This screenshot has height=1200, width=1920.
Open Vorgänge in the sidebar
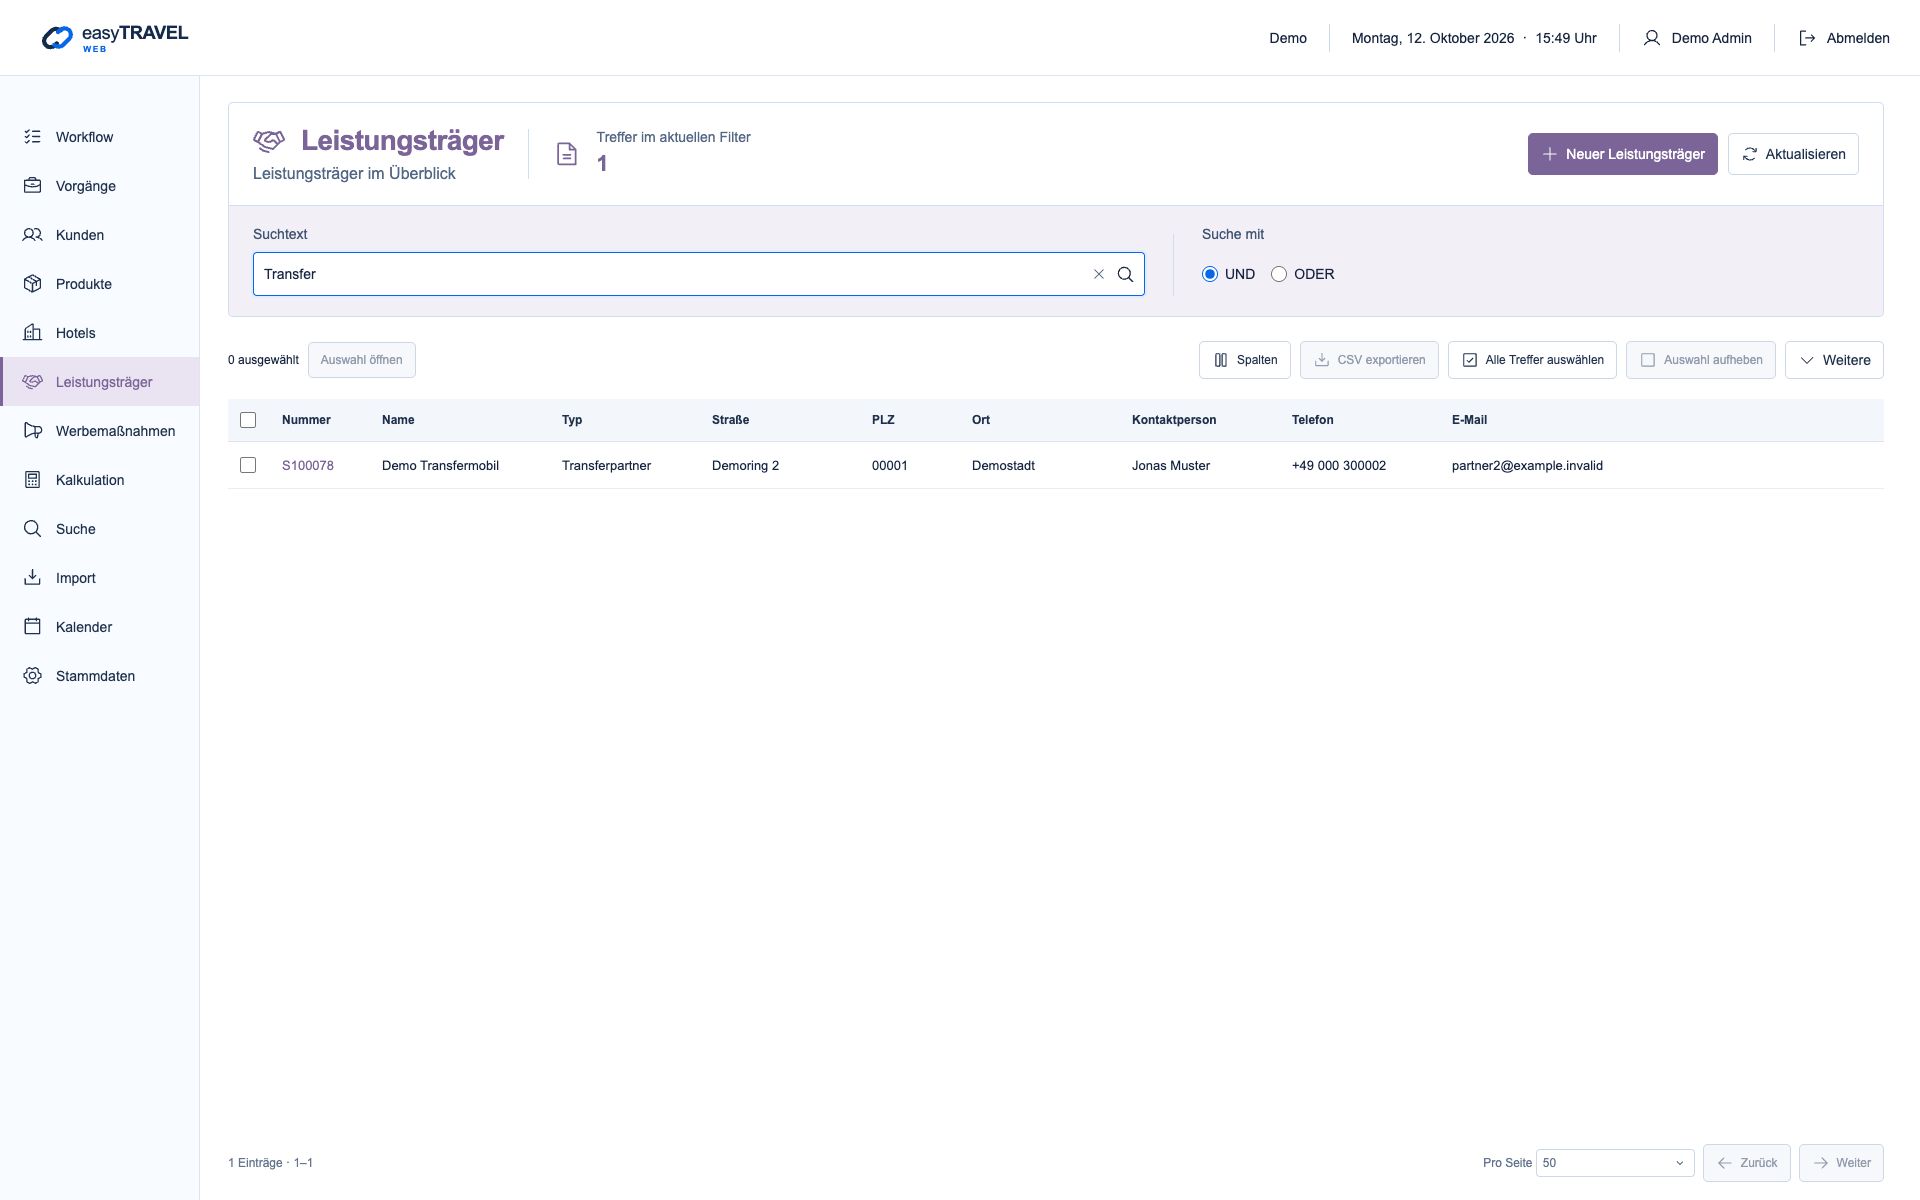[100, 186]
